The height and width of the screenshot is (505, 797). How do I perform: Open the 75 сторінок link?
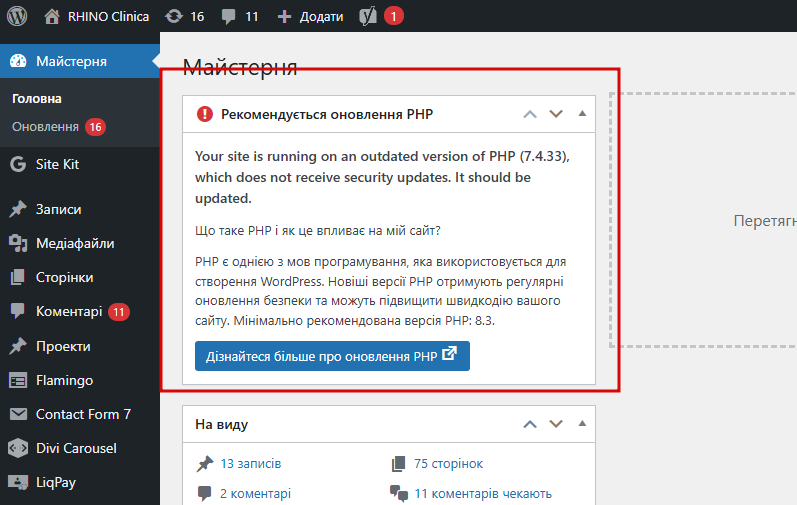[448, 464]
